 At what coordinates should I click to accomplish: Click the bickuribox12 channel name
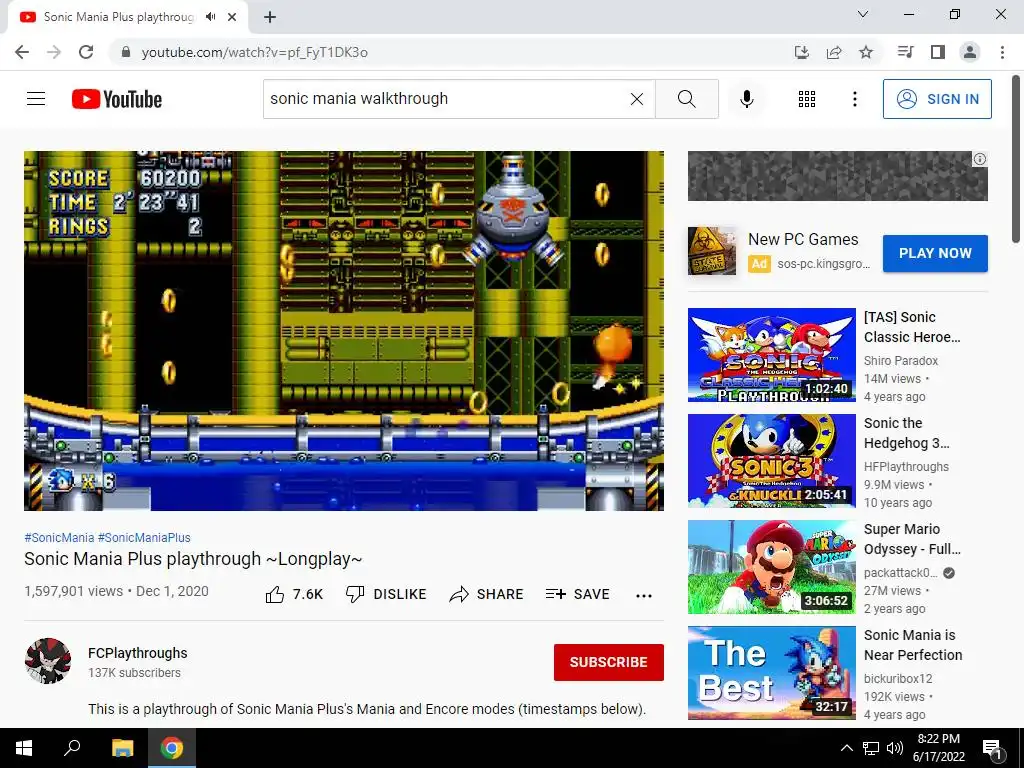(x=898, y=679)
